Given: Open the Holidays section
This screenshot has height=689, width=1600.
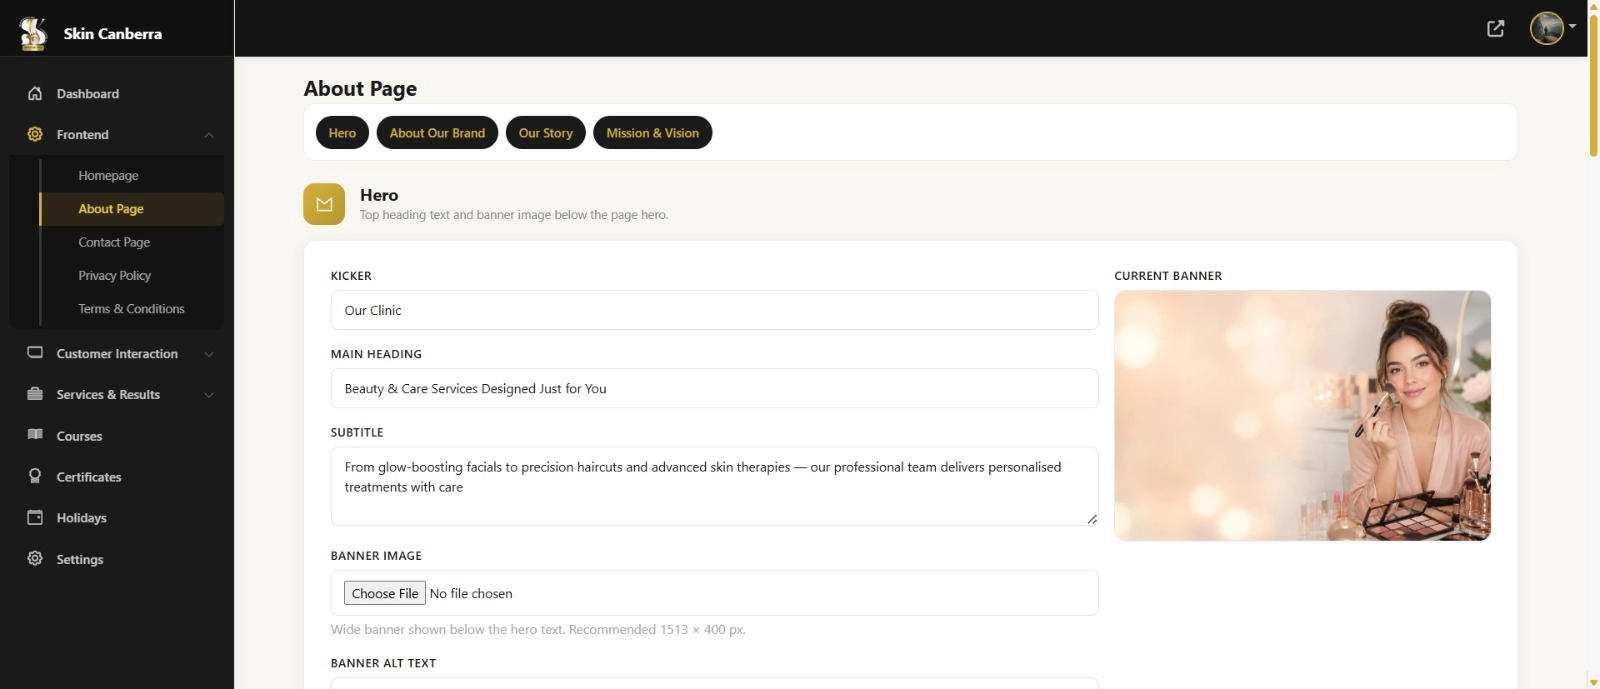Looking at the screenshot, I should pyautogui.click(x=81, y=518).
